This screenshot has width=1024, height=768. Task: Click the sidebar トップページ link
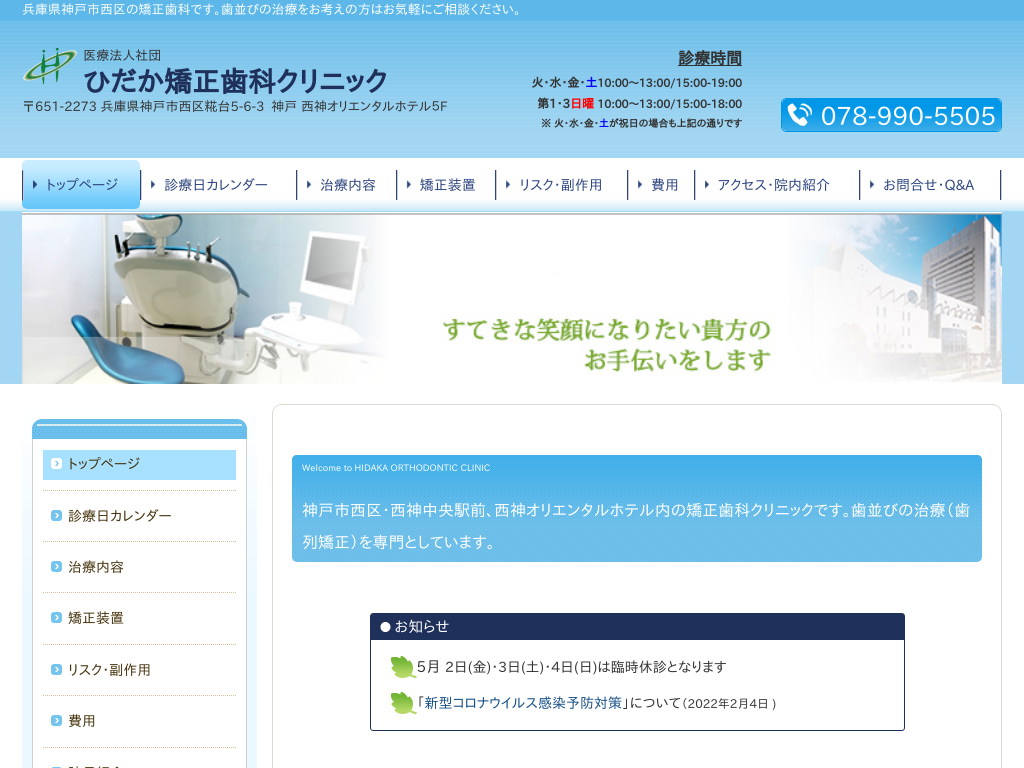click(x=139, y=464)
